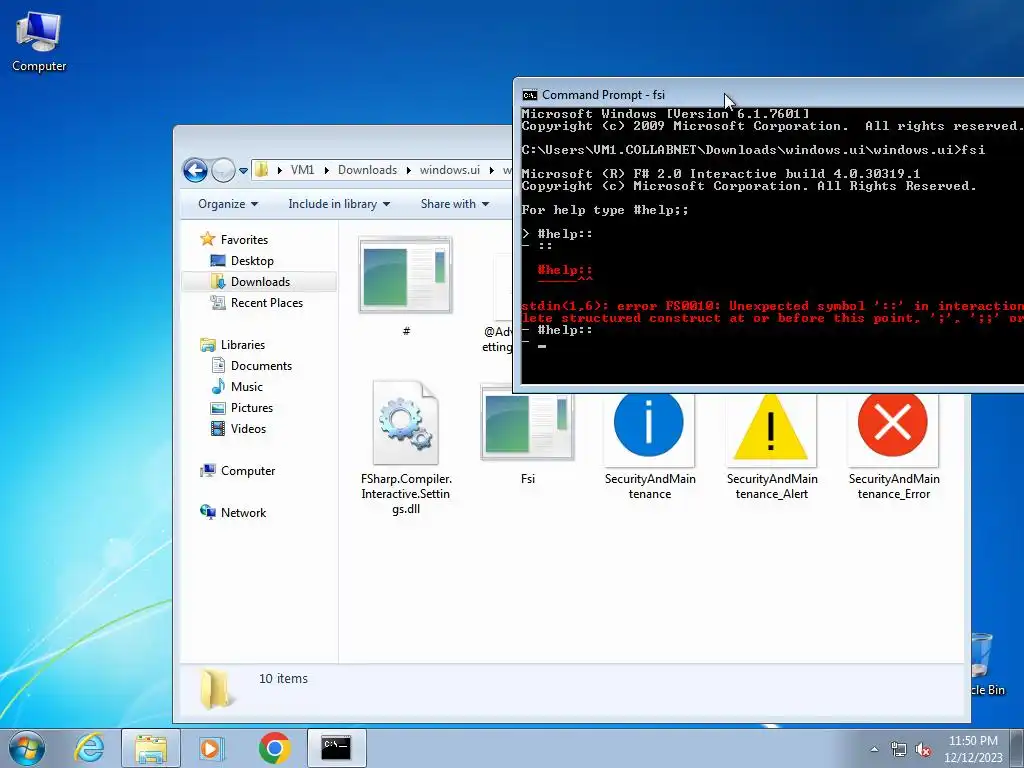Switch to Windows Explorer on the taskbar
Viewport: 1024px width, 768px height.
151,748
